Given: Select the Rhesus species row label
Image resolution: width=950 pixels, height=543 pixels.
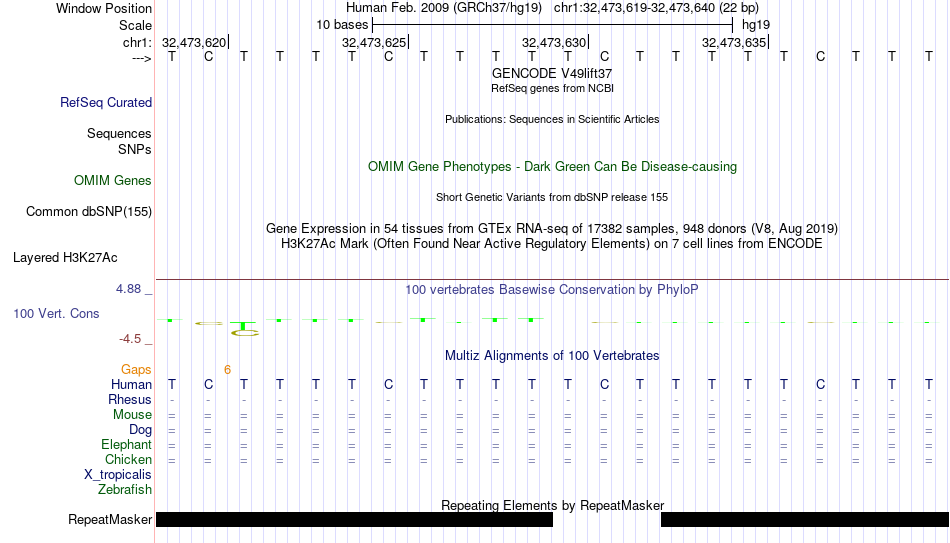Looking at the screenshot, I should point(130,399).
